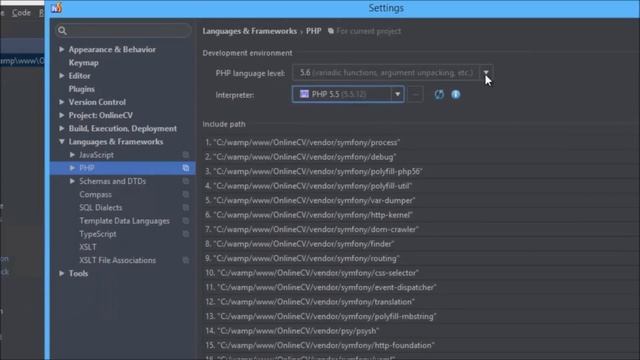Click project-level icon beside Schemas and DTDs
The image size is (640, 360).
coord(186,181)
